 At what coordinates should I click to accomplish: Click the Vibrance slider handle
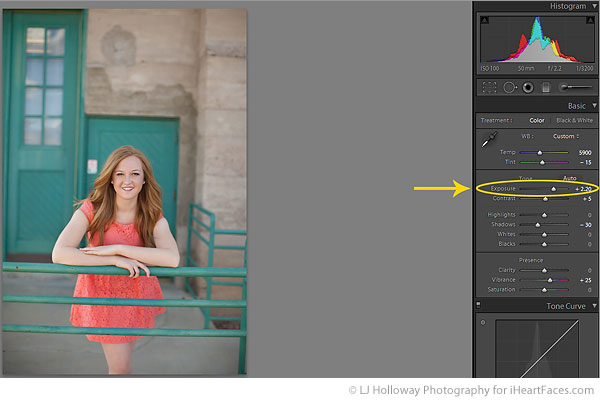(550, 280)
